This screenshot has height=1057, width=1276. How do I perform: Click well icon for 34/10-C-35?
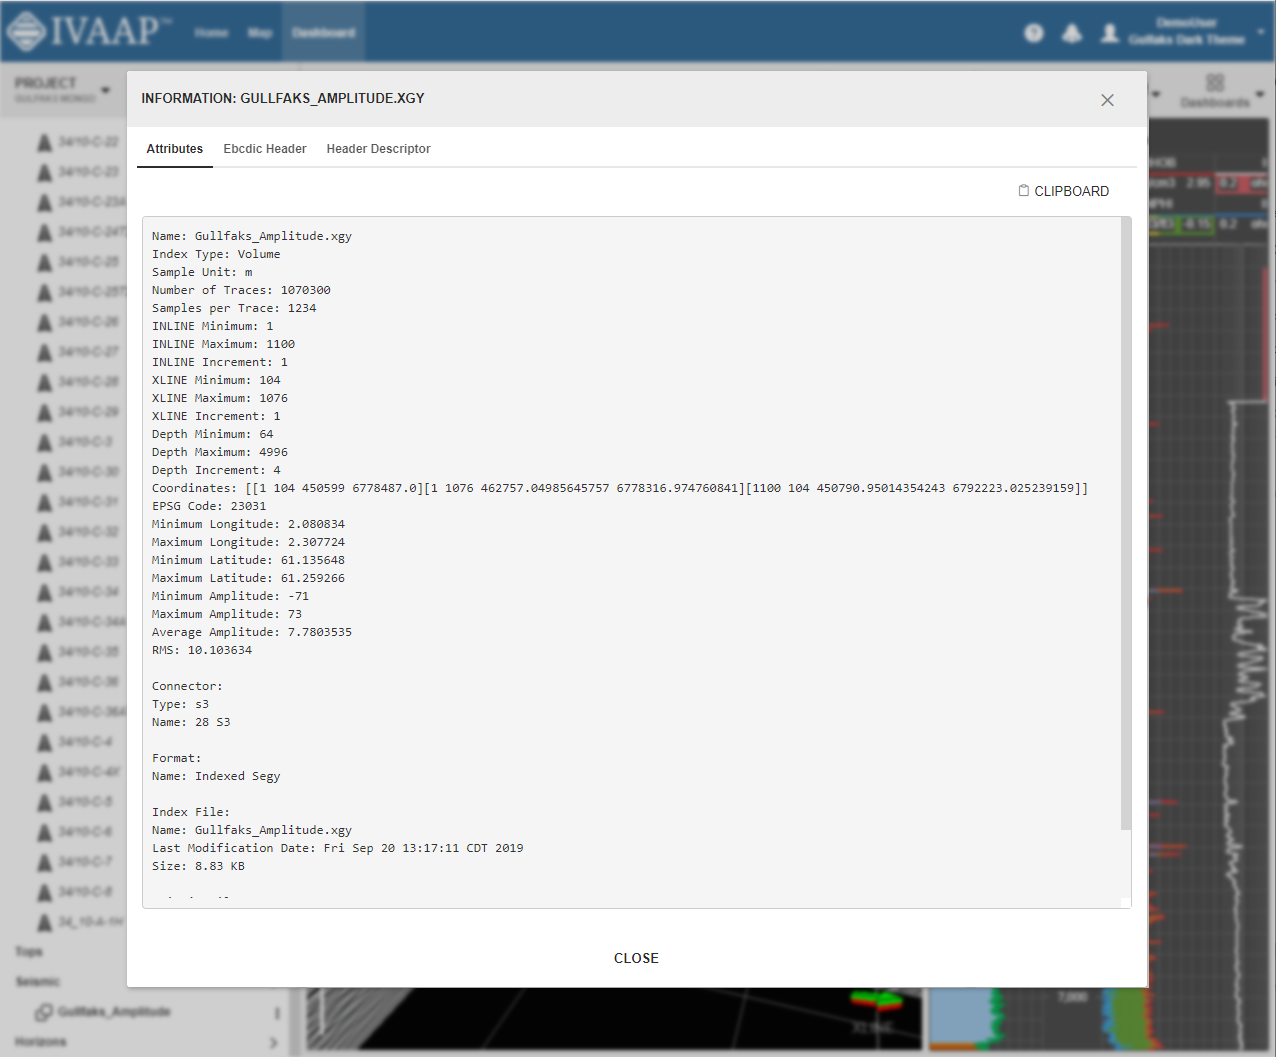[44, 652]
